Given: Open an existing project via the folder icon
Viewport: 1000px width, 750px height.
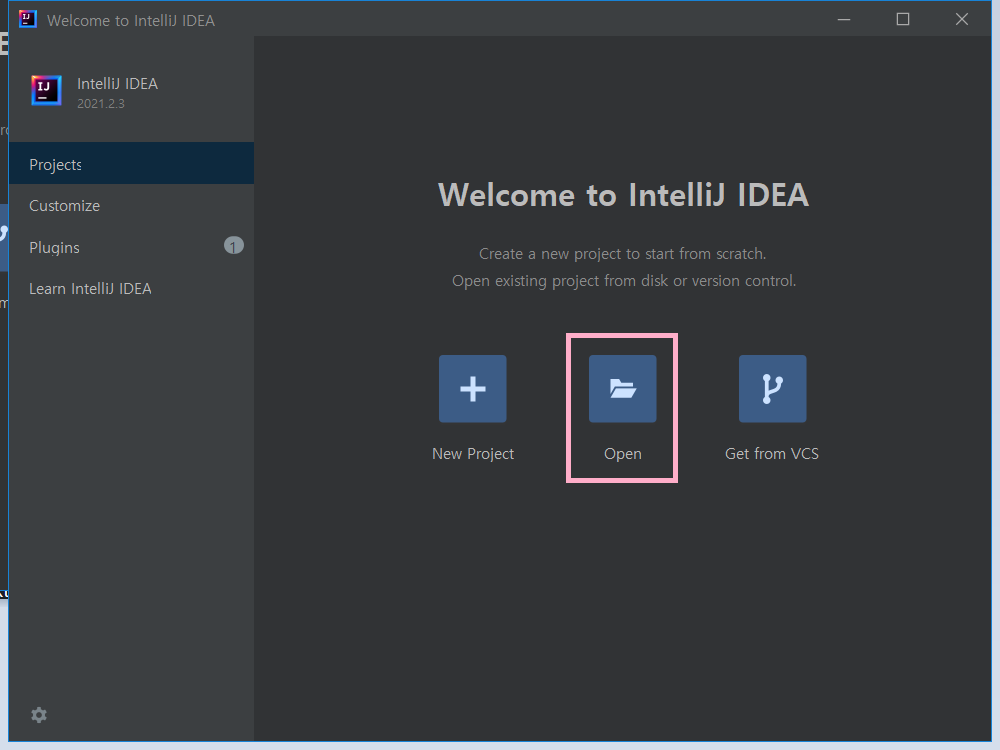Looking at the screenshot, I should click(622, 388).
